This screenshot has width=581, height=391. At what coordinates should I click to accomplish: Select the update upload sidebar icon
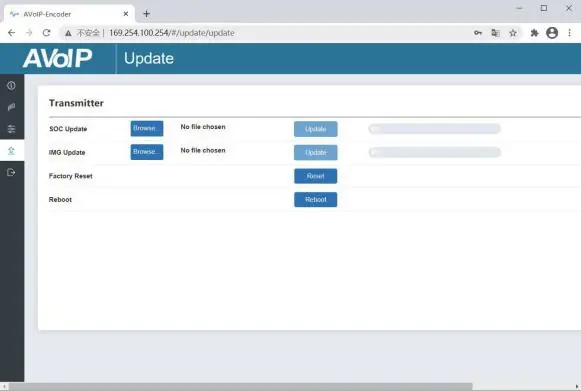coord(11,150)
